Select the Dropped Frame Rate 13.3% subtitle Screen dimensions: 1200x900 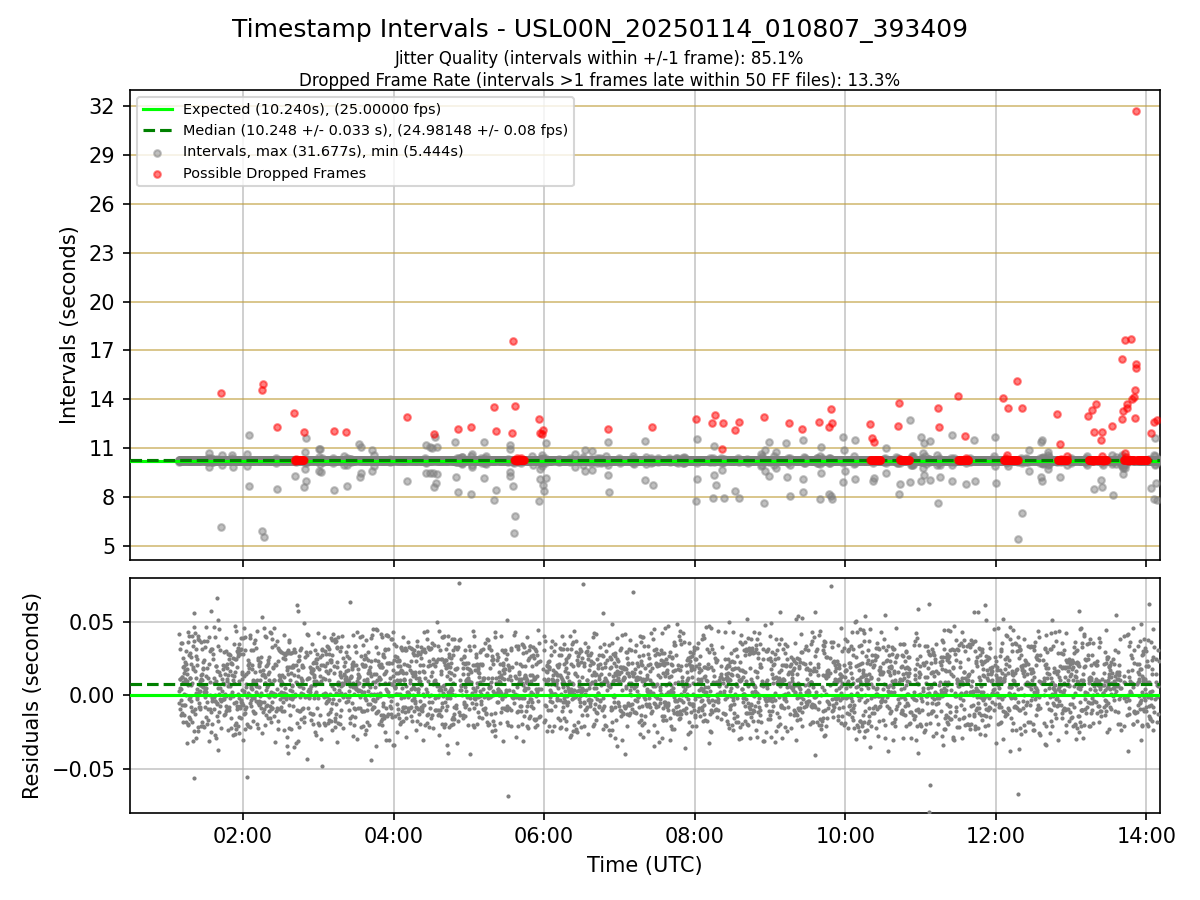point(600,79)
